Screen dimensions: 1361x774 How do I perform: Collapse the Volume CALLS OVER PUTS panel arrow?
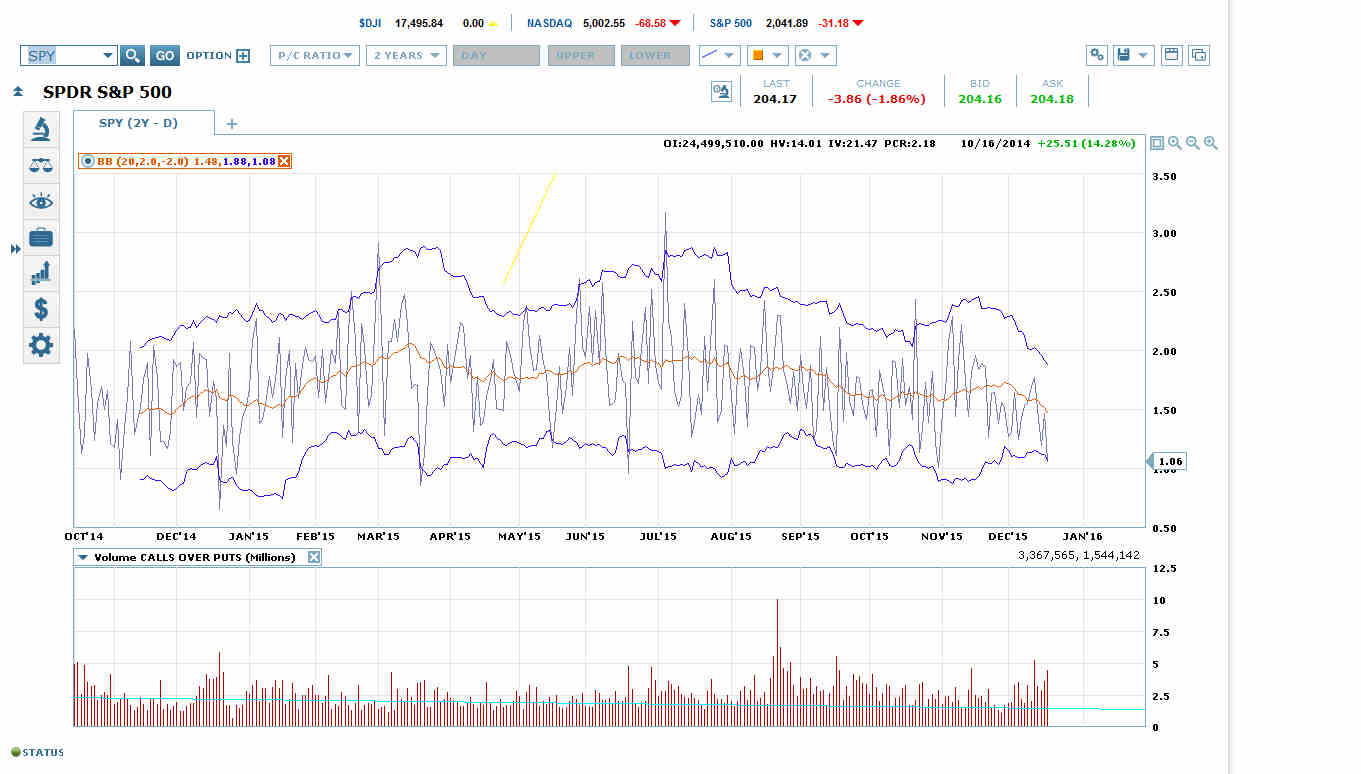(x=84, y=557)
